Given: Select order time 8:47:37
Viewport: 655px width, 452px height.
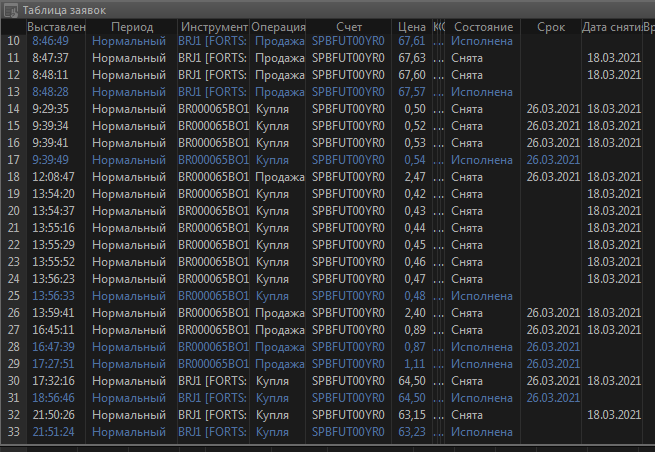Looking at the screenshot, I should [x=51, y=58].
